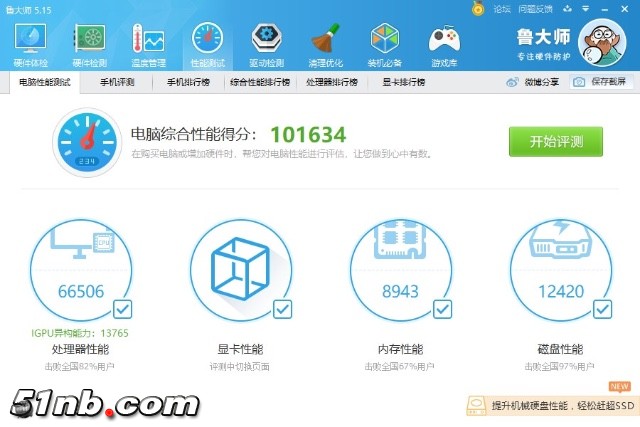Open 驱动检测 driver detection
The width and height of the screenshot is (640, 427).
click(x=267, y=45)
